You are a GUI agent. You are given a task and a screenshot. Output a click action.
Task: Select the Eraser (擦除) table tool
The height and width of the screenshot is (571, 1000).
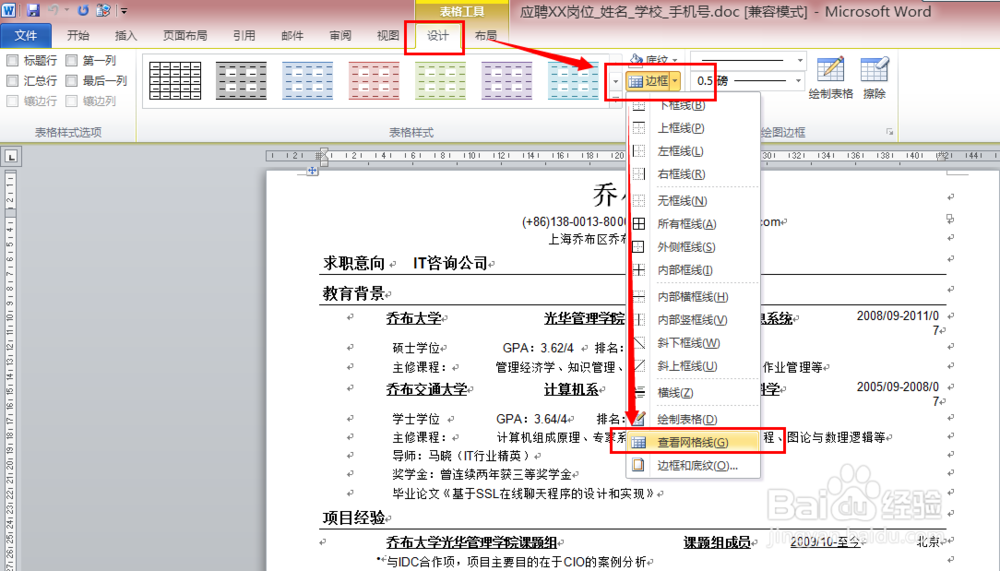pyautogui.click(x=874, y=69)
